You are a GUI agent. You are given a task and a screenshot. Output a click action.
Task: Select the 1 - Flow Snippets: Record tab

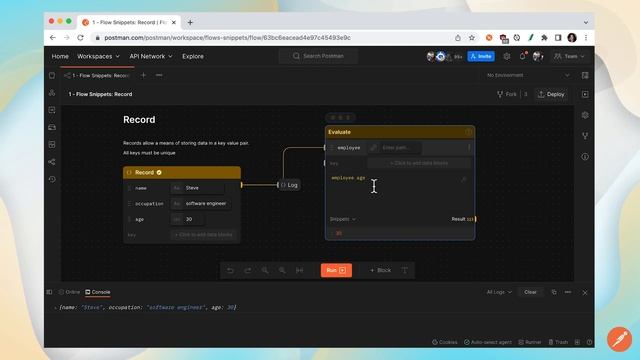click(97, 76)
